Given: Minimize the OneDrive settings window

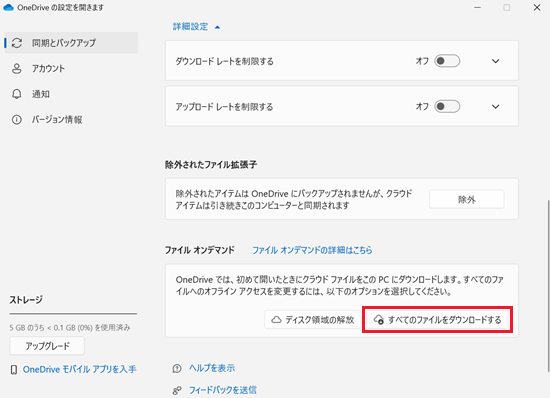Looking at the screenshot, I should coord(477,7).
